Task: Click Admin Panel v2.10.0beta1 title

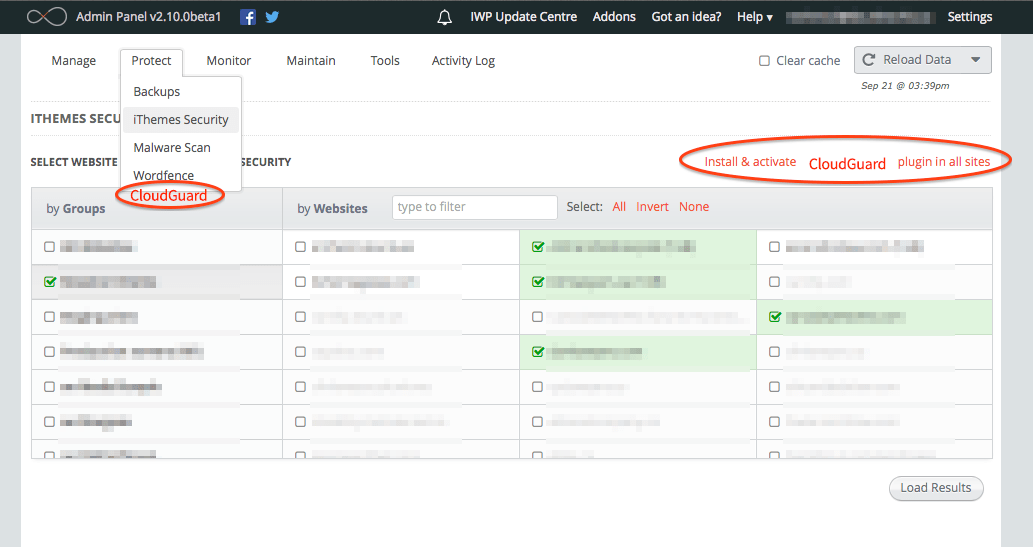Action: click(x=148, y=17)
